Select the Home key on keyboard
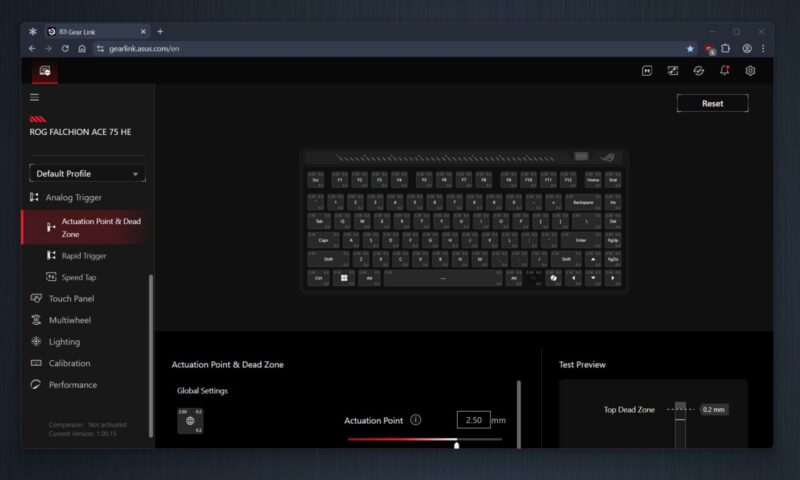 (x=593, y=180)
